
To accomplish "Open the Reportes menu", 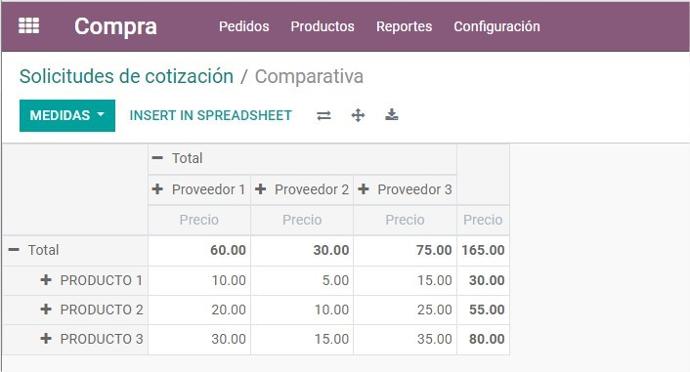I will [x=404, y=26].
